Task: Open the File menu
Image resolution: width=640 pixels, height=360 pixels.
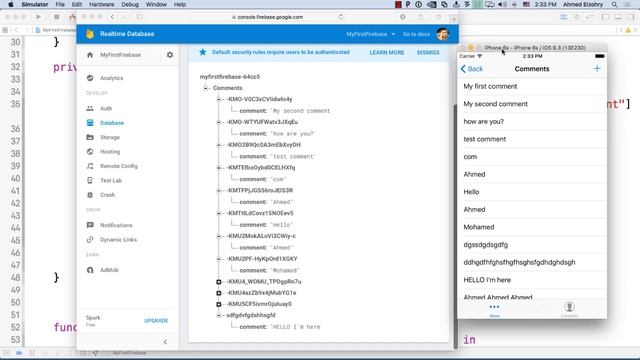Action: pos(60,4)
